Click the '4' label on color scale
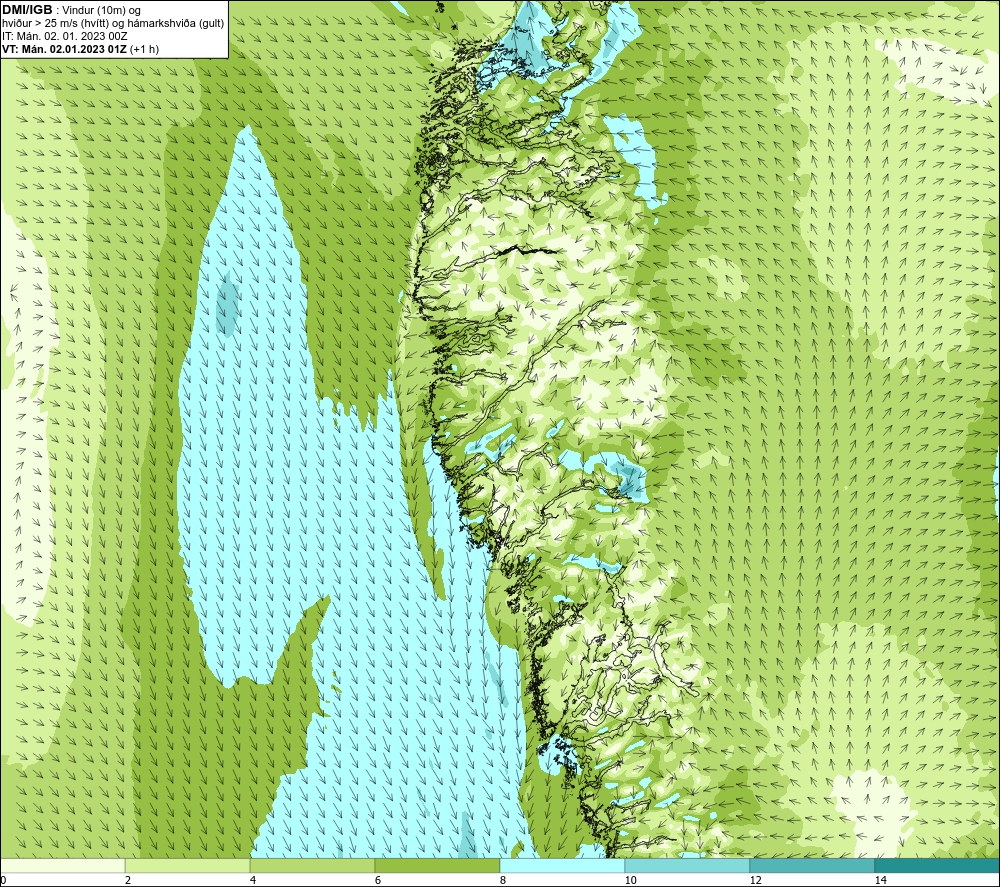Screen dimensions: 1000x887 coord(253,880)
